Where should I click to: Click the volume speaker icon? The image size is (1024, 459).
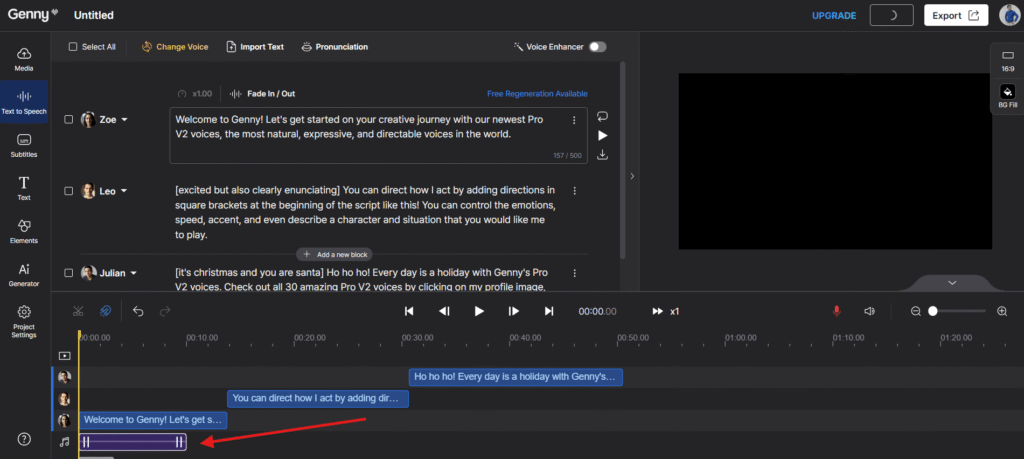tap(869, 311)
